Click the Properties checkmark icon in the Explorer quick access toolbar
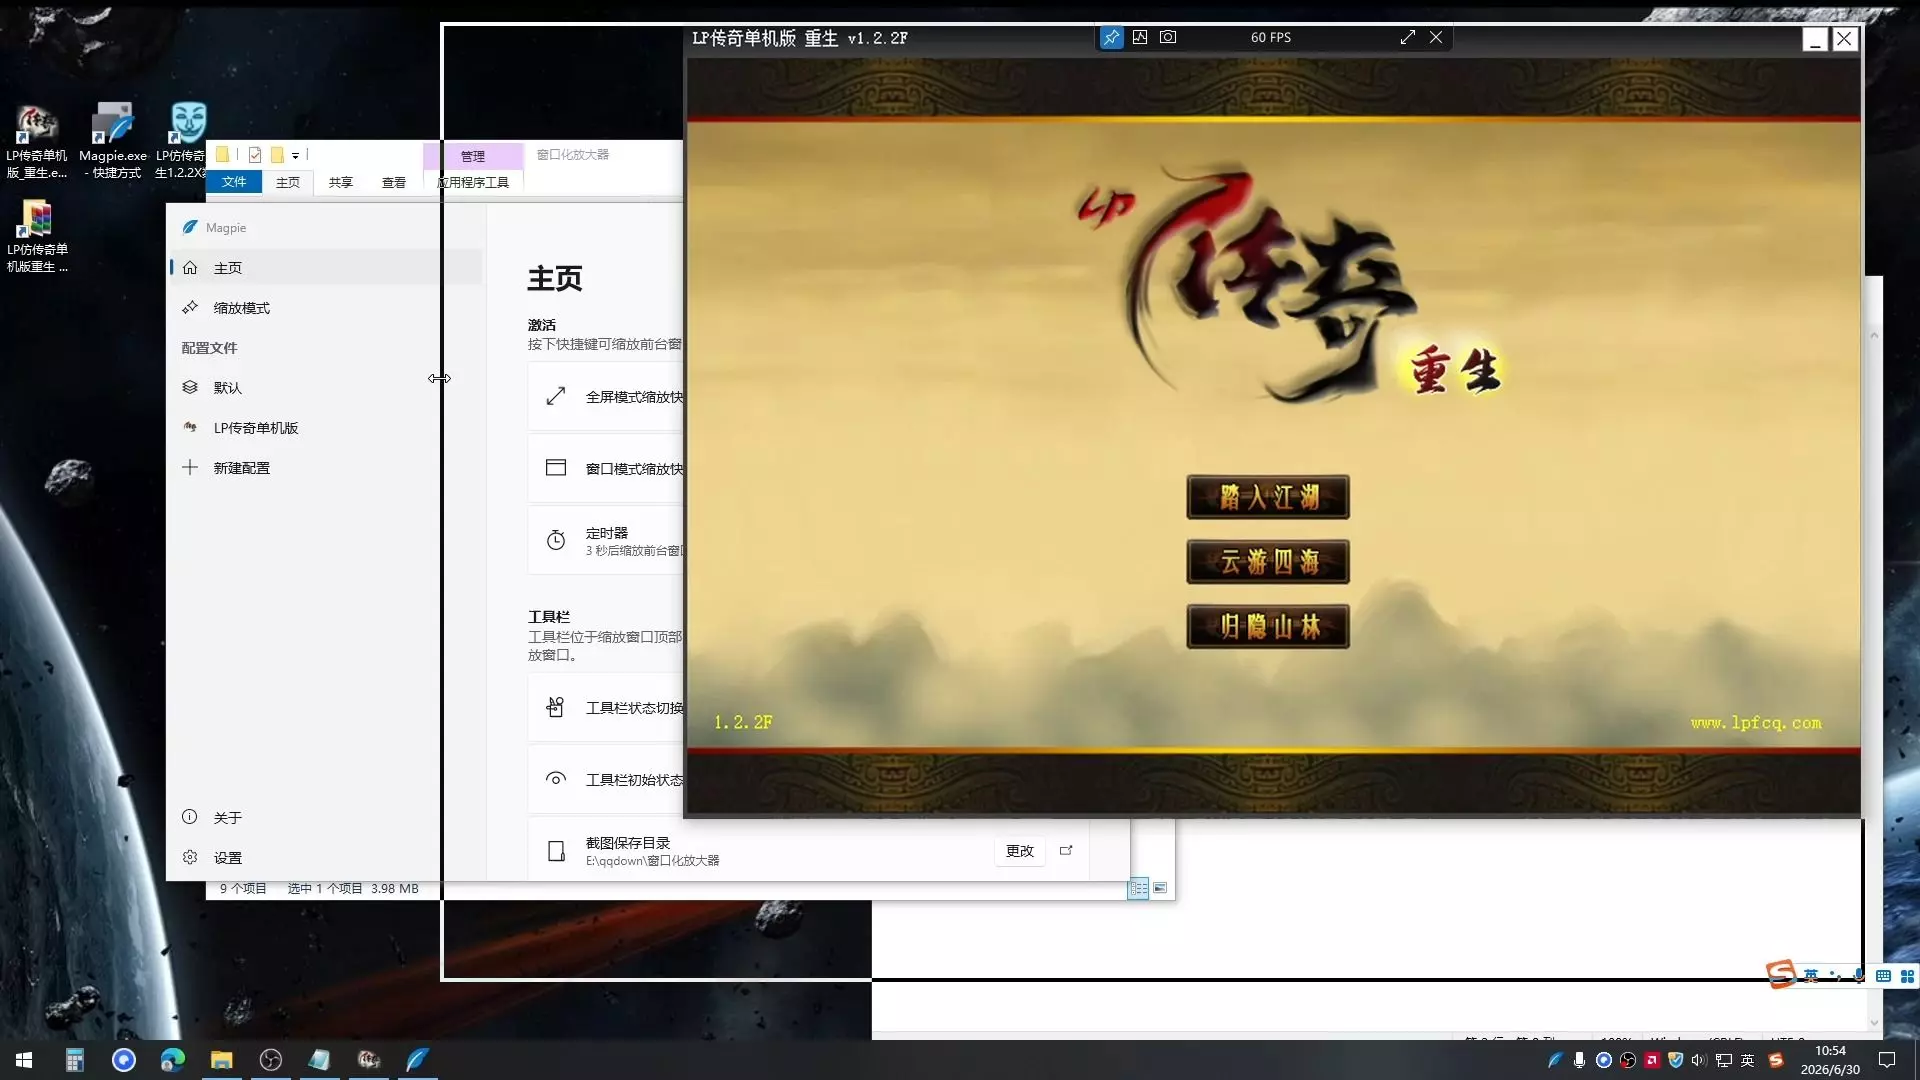Viewport: 1920px width, 1080px height. [x=255, y=155]
